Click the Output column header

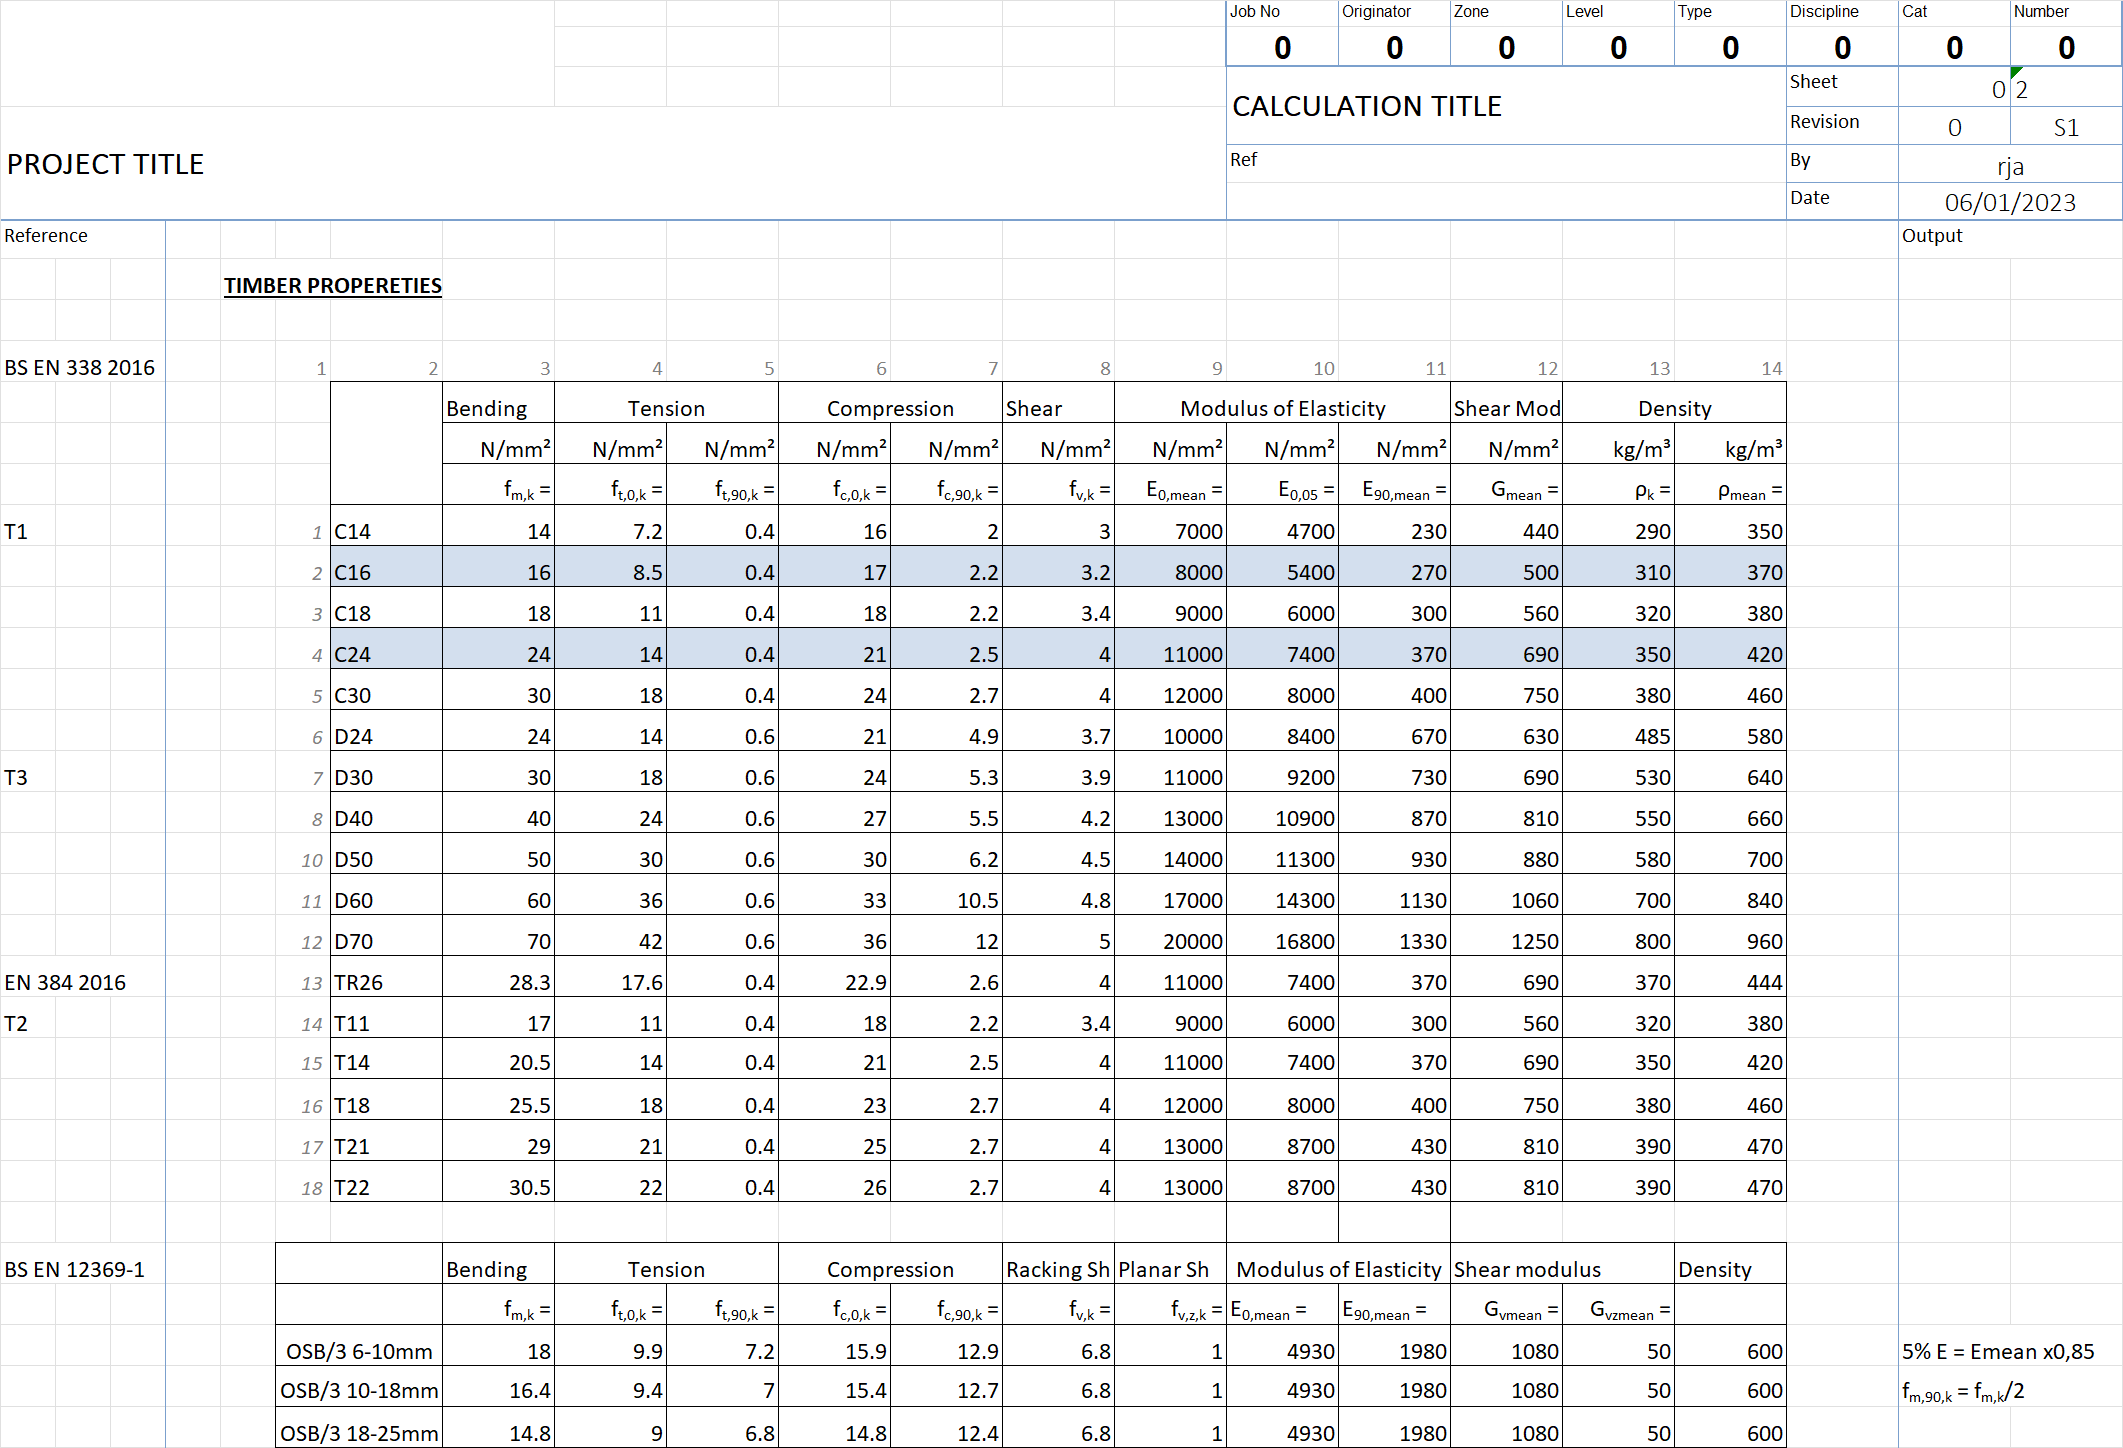[1931, 236]
